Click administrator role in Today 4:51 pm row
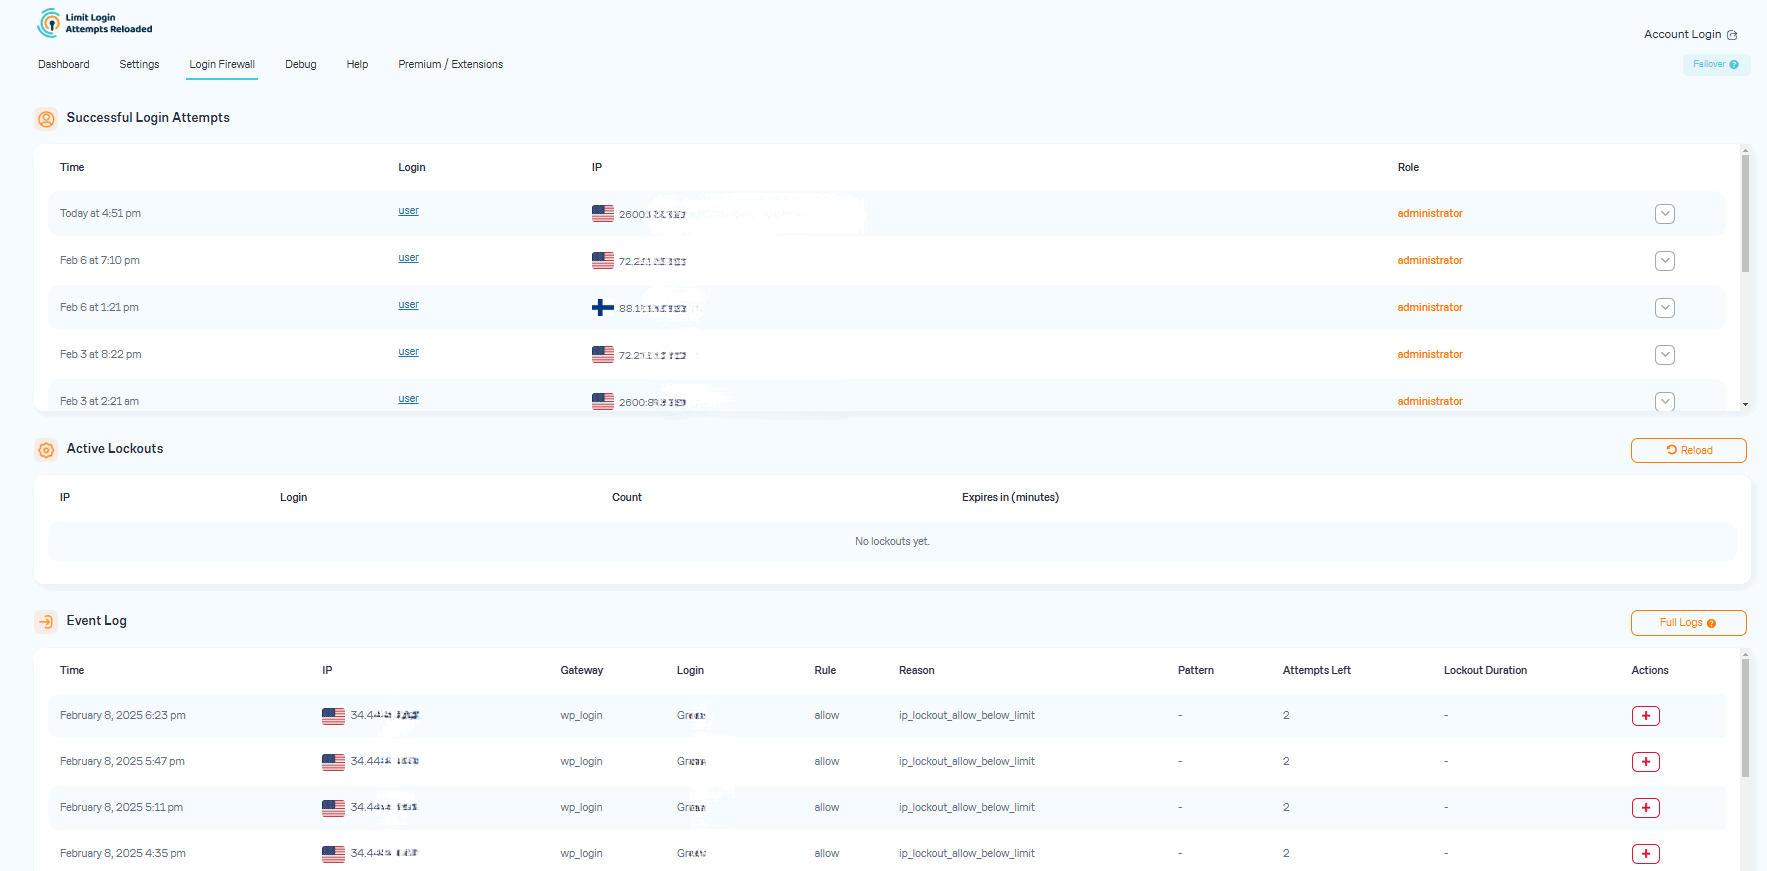Image resolution: width=1767 pixels, height=871 pixels. click(x=1430, y=213)
